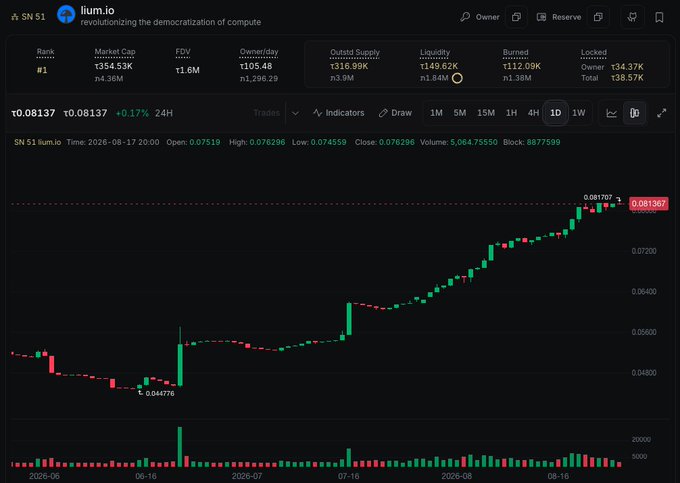The image size is (680, 483).
Task: Click the τ105.48 owner per day value
Action: pos(256,66)
